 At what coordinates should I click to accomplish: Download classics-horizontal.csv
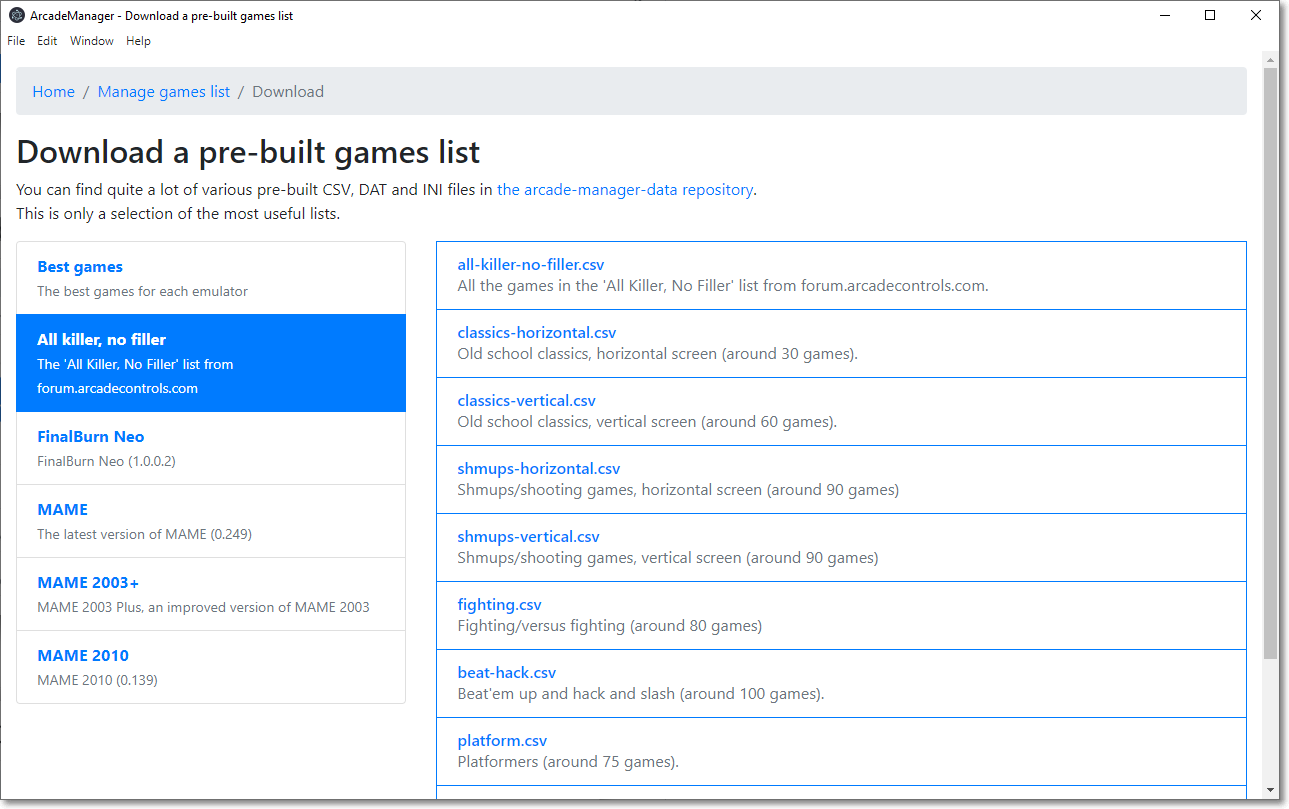[x=537, y=333]
